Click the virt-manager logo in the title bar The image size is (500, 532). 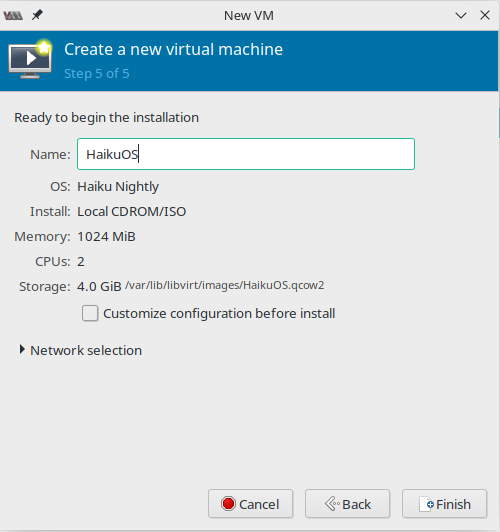[x=13, y=16]
